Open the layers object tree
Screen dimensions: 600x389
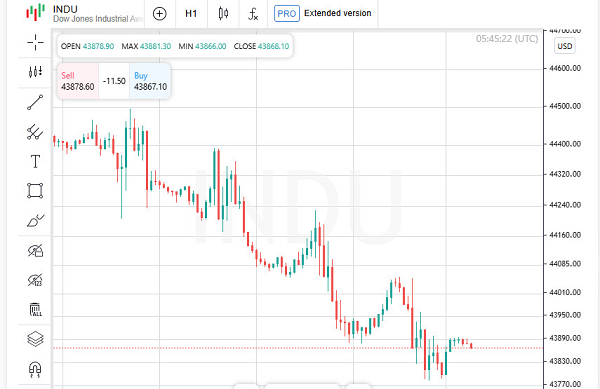[35, 339]
